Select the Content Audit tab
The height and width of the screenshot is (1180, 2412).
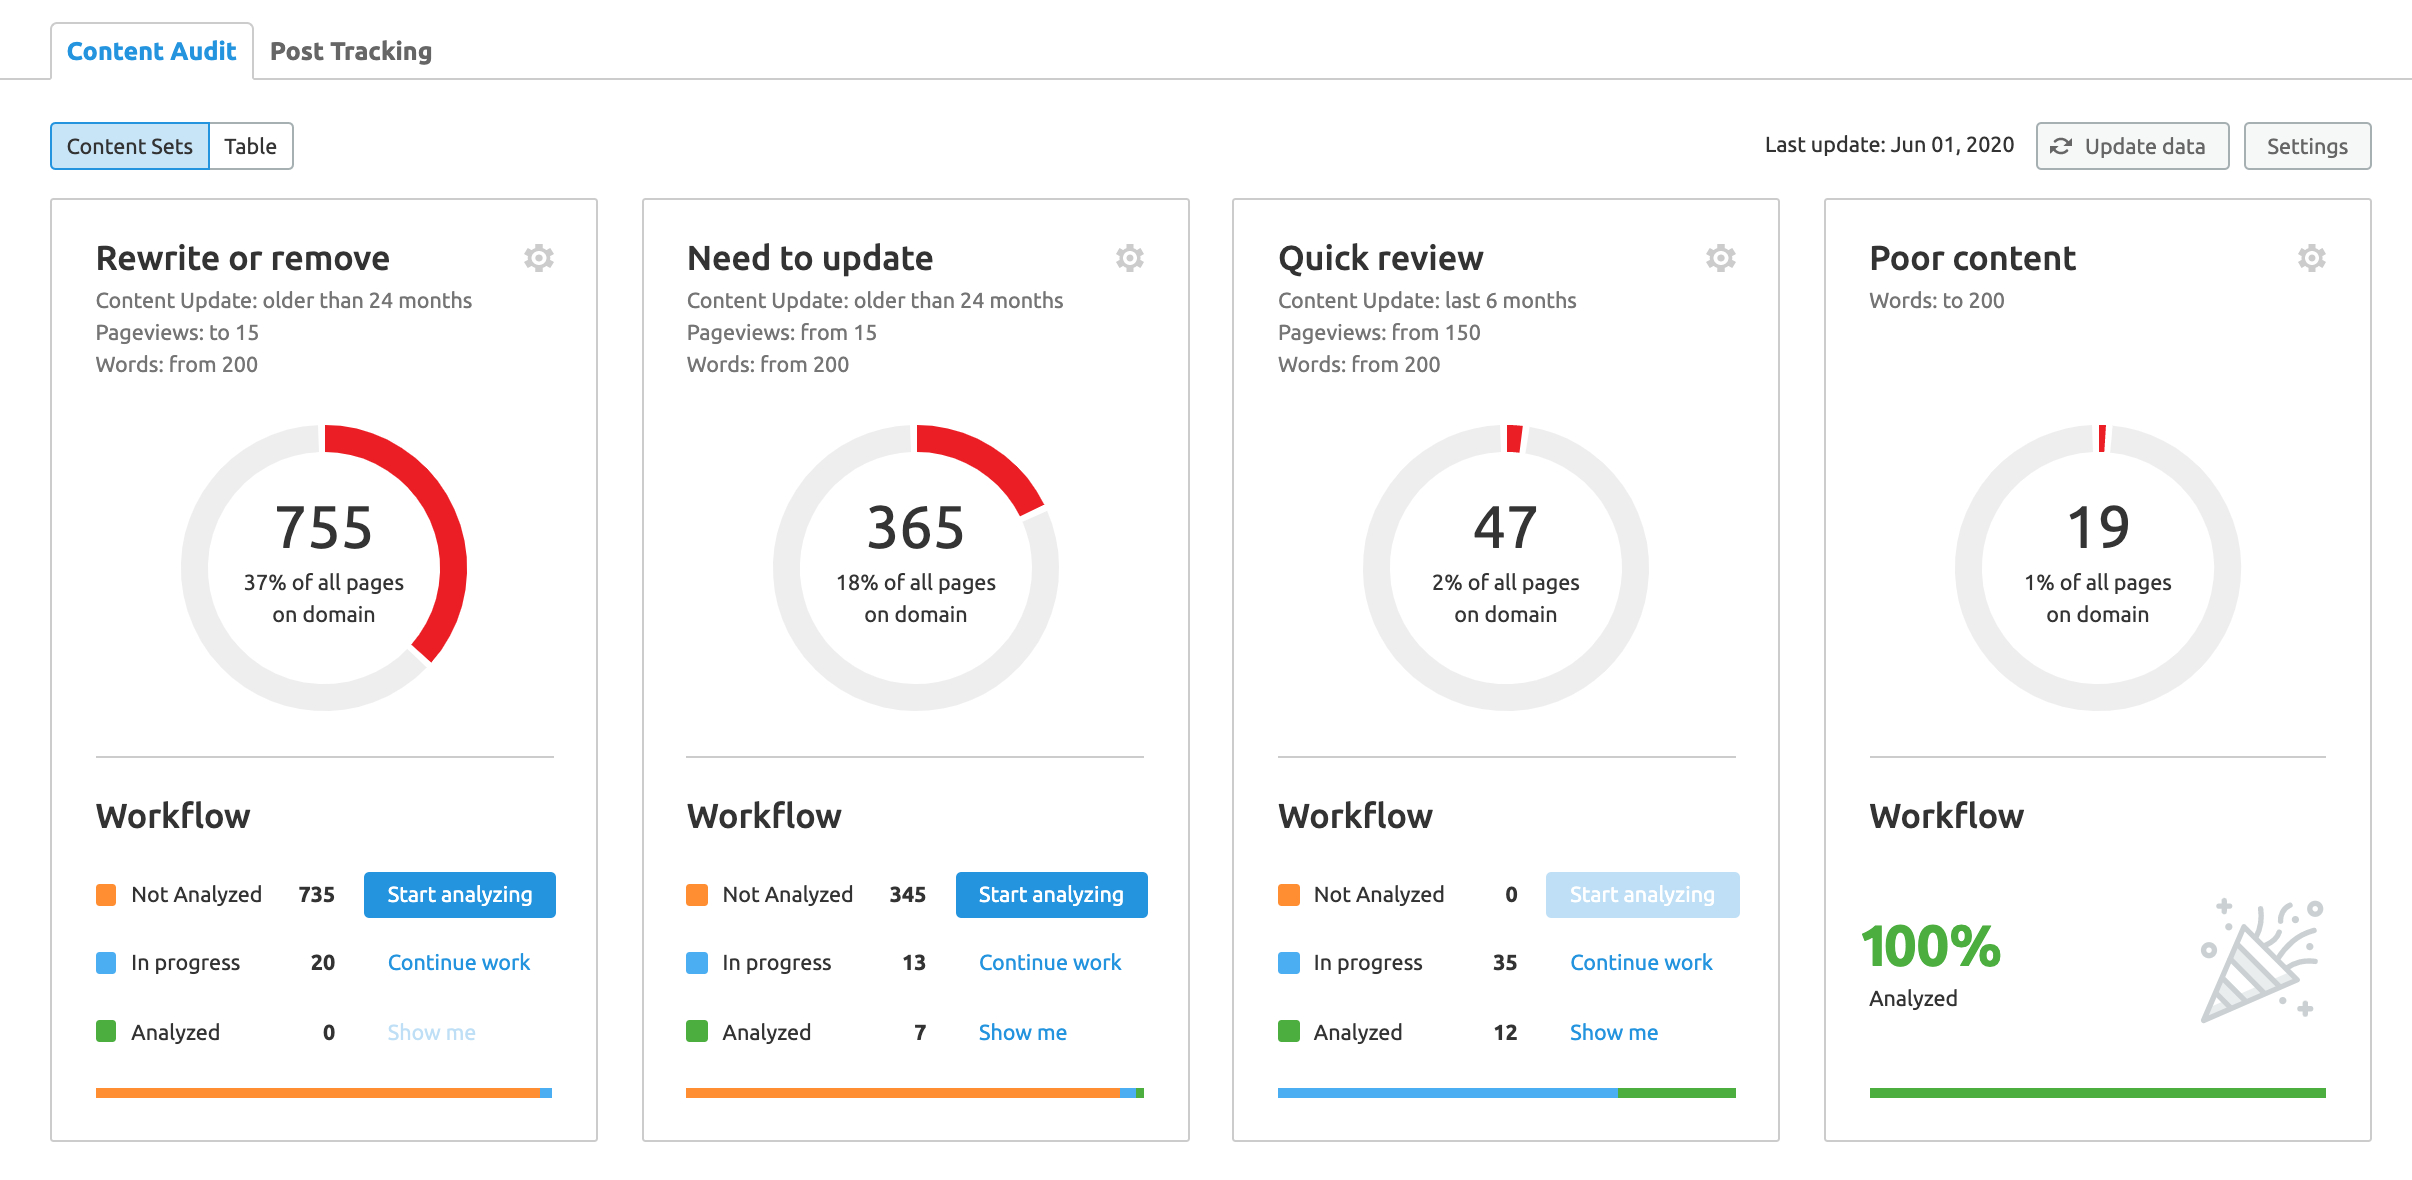tap(150, 50)
